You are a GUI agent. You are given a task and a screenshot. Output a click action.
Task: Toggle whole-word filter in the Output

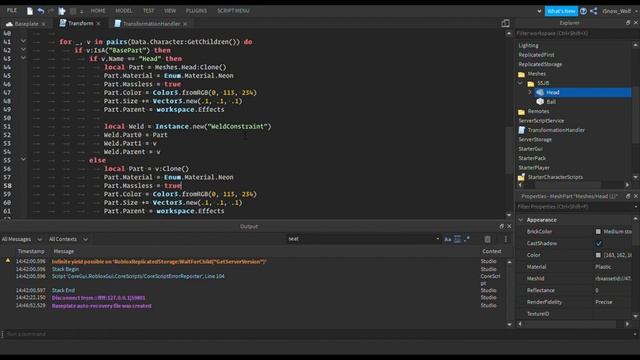458,239
